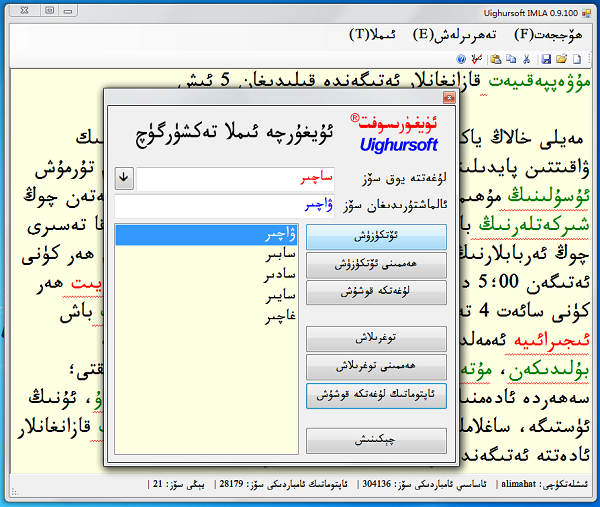The height and width of the screenshot is (507, 600).
Task: Click the Paste clipboard toolbar icon
Action: (x=496, y=59)
